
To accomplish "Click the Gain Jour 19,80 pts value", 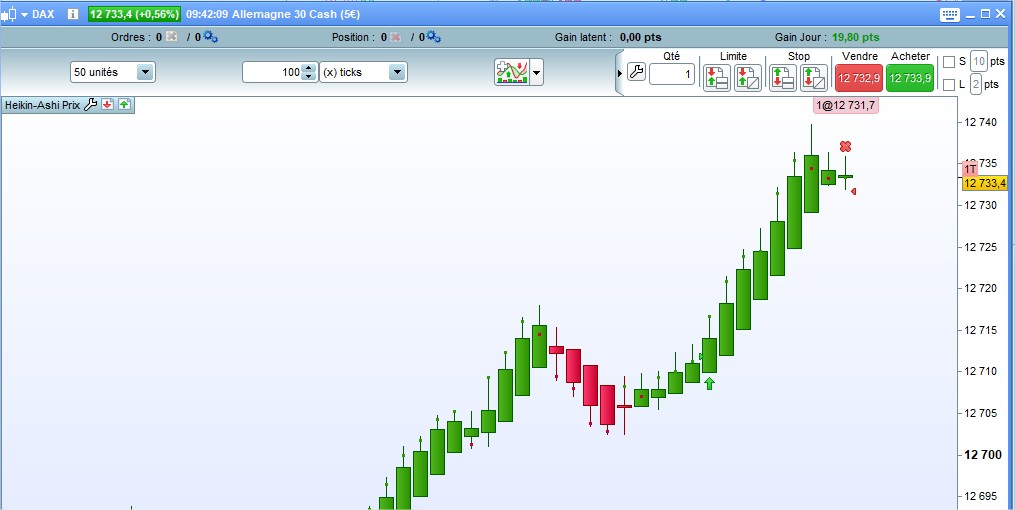I will coord(856,38).
